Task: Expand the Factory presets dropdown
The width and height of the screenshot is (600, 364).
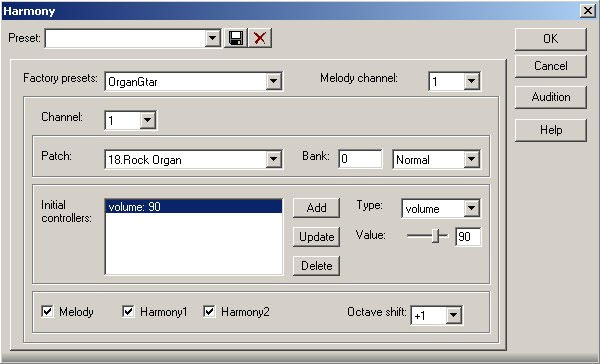Action: point(274,81)
